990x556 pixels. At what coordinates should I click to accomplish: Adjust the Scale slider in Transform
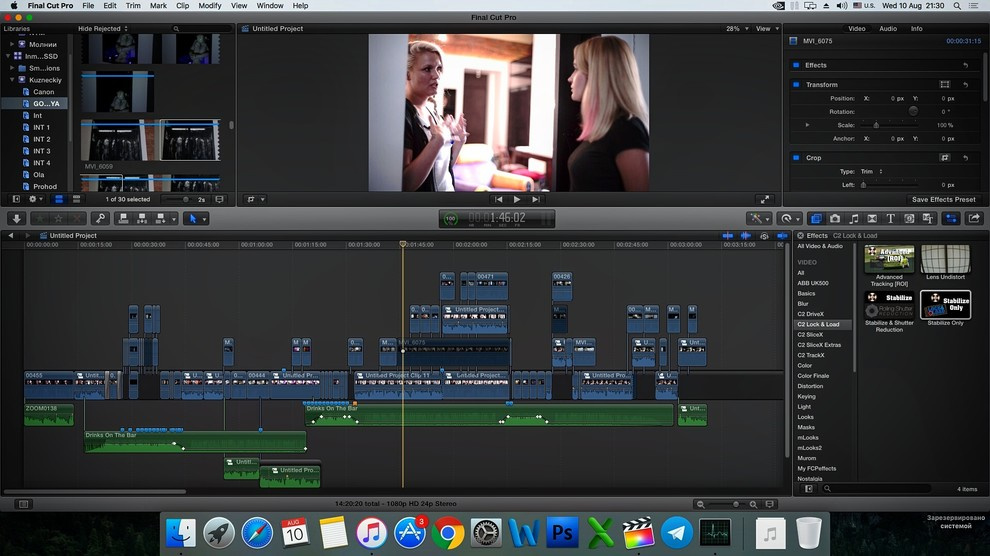click(x=876, y=125)
